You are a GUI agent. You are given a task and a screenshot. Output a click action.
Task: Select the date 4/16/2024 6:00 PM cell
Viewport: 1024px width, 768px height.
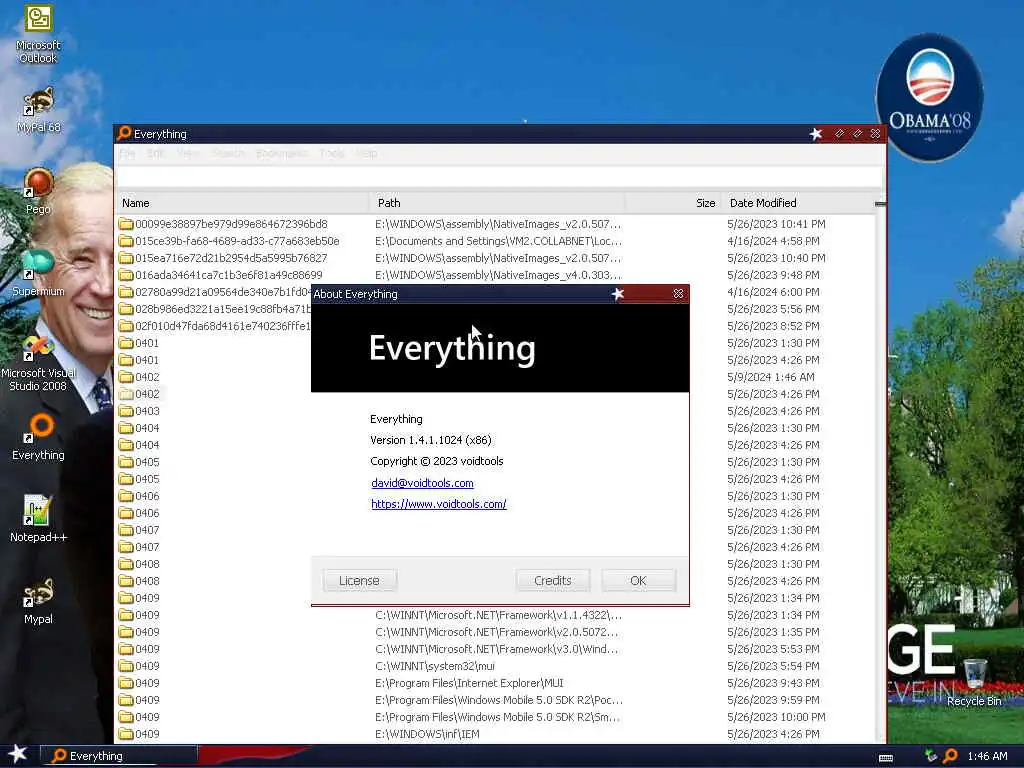click(x=773, y=292)
